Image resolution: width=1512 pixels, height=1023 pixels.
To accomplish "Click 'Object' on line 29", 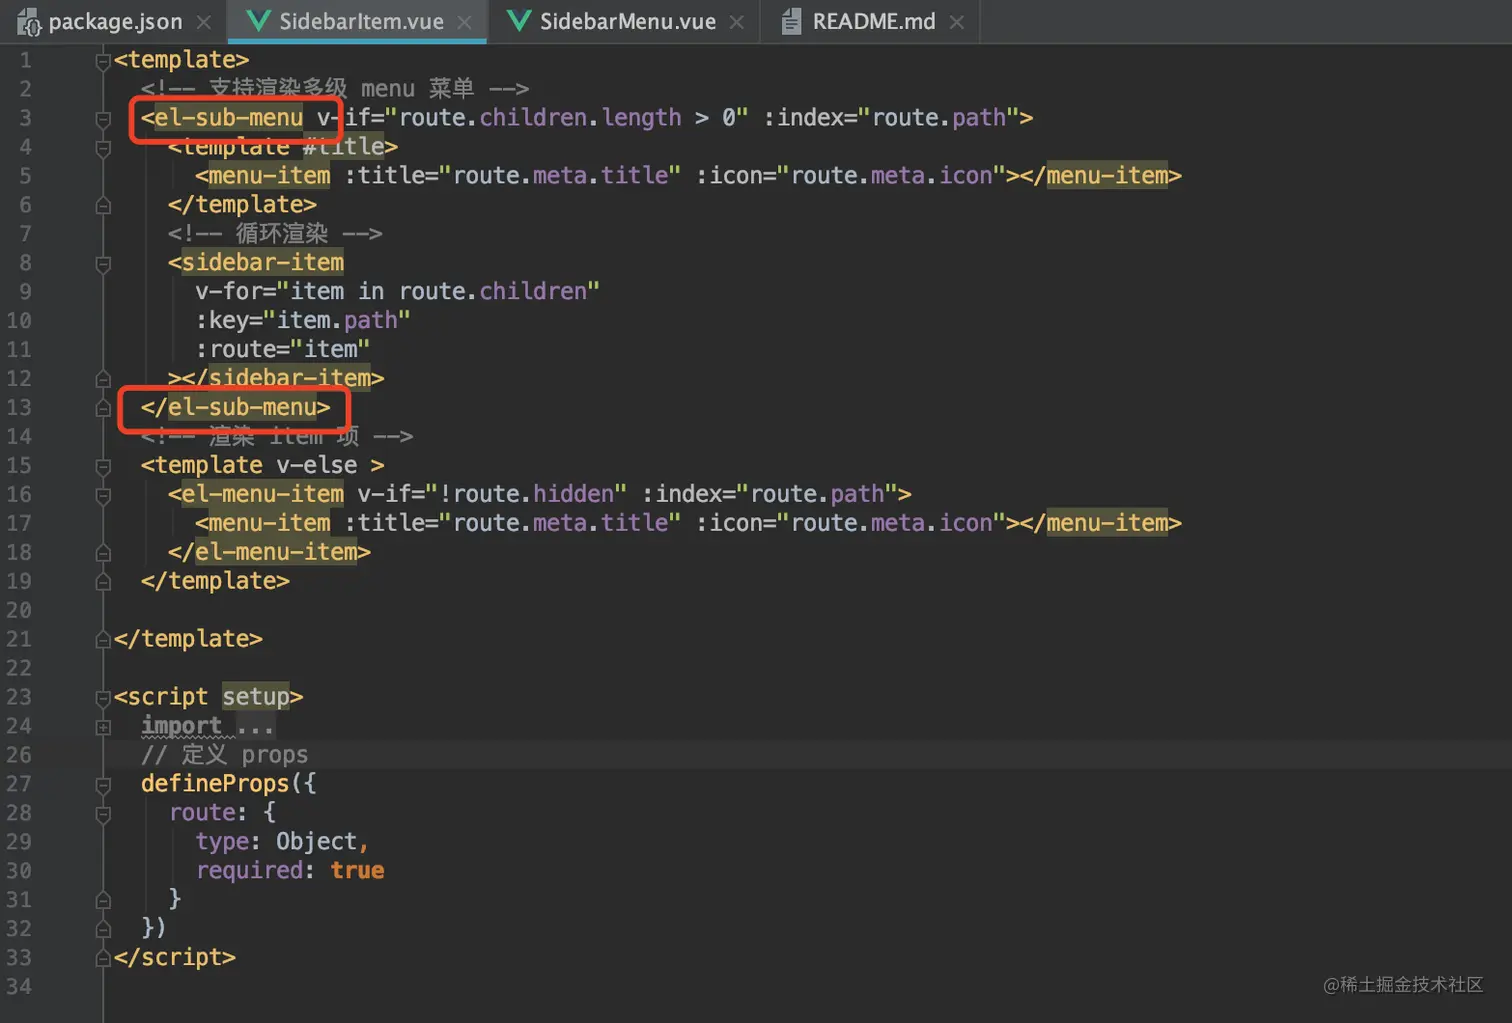I will (317, 842).
